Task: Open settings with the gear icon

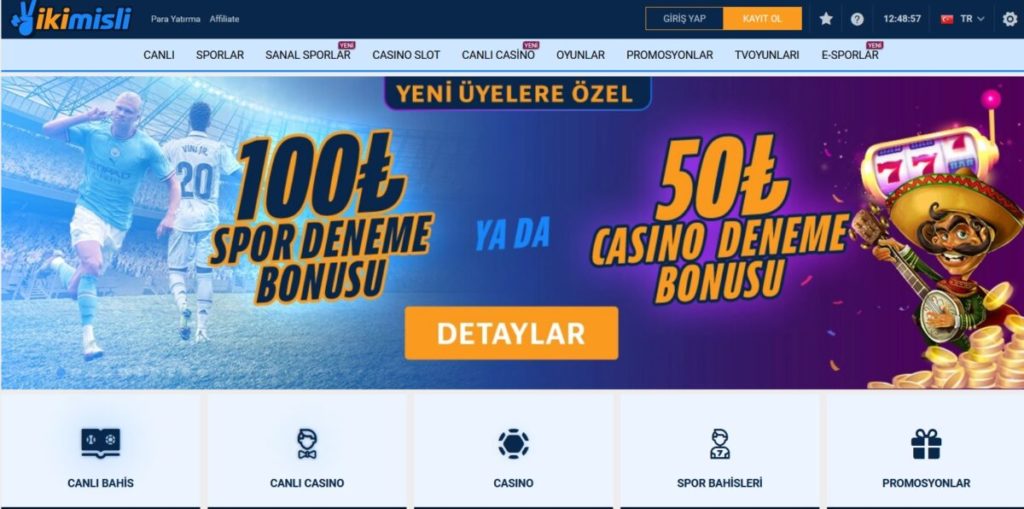Action: 1010,19
